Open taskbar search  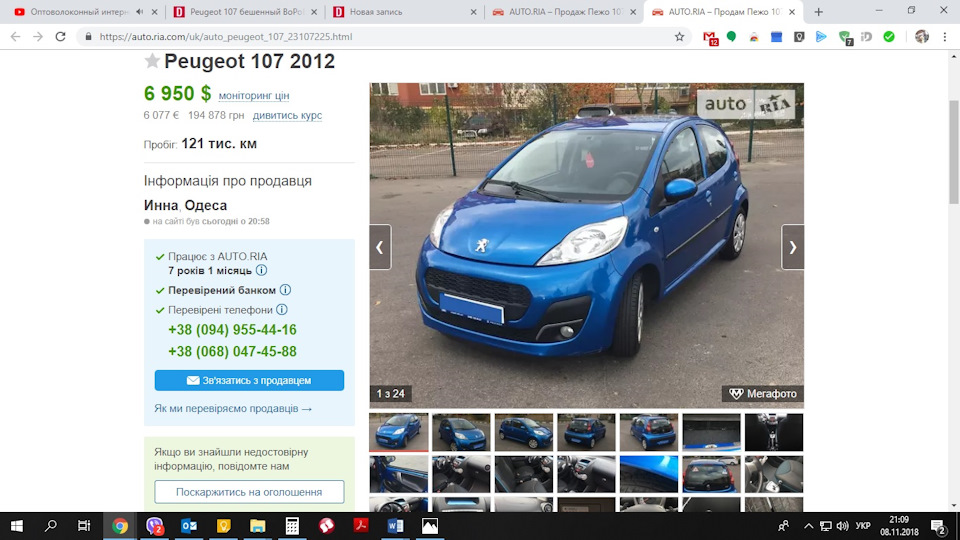point(51,526)
